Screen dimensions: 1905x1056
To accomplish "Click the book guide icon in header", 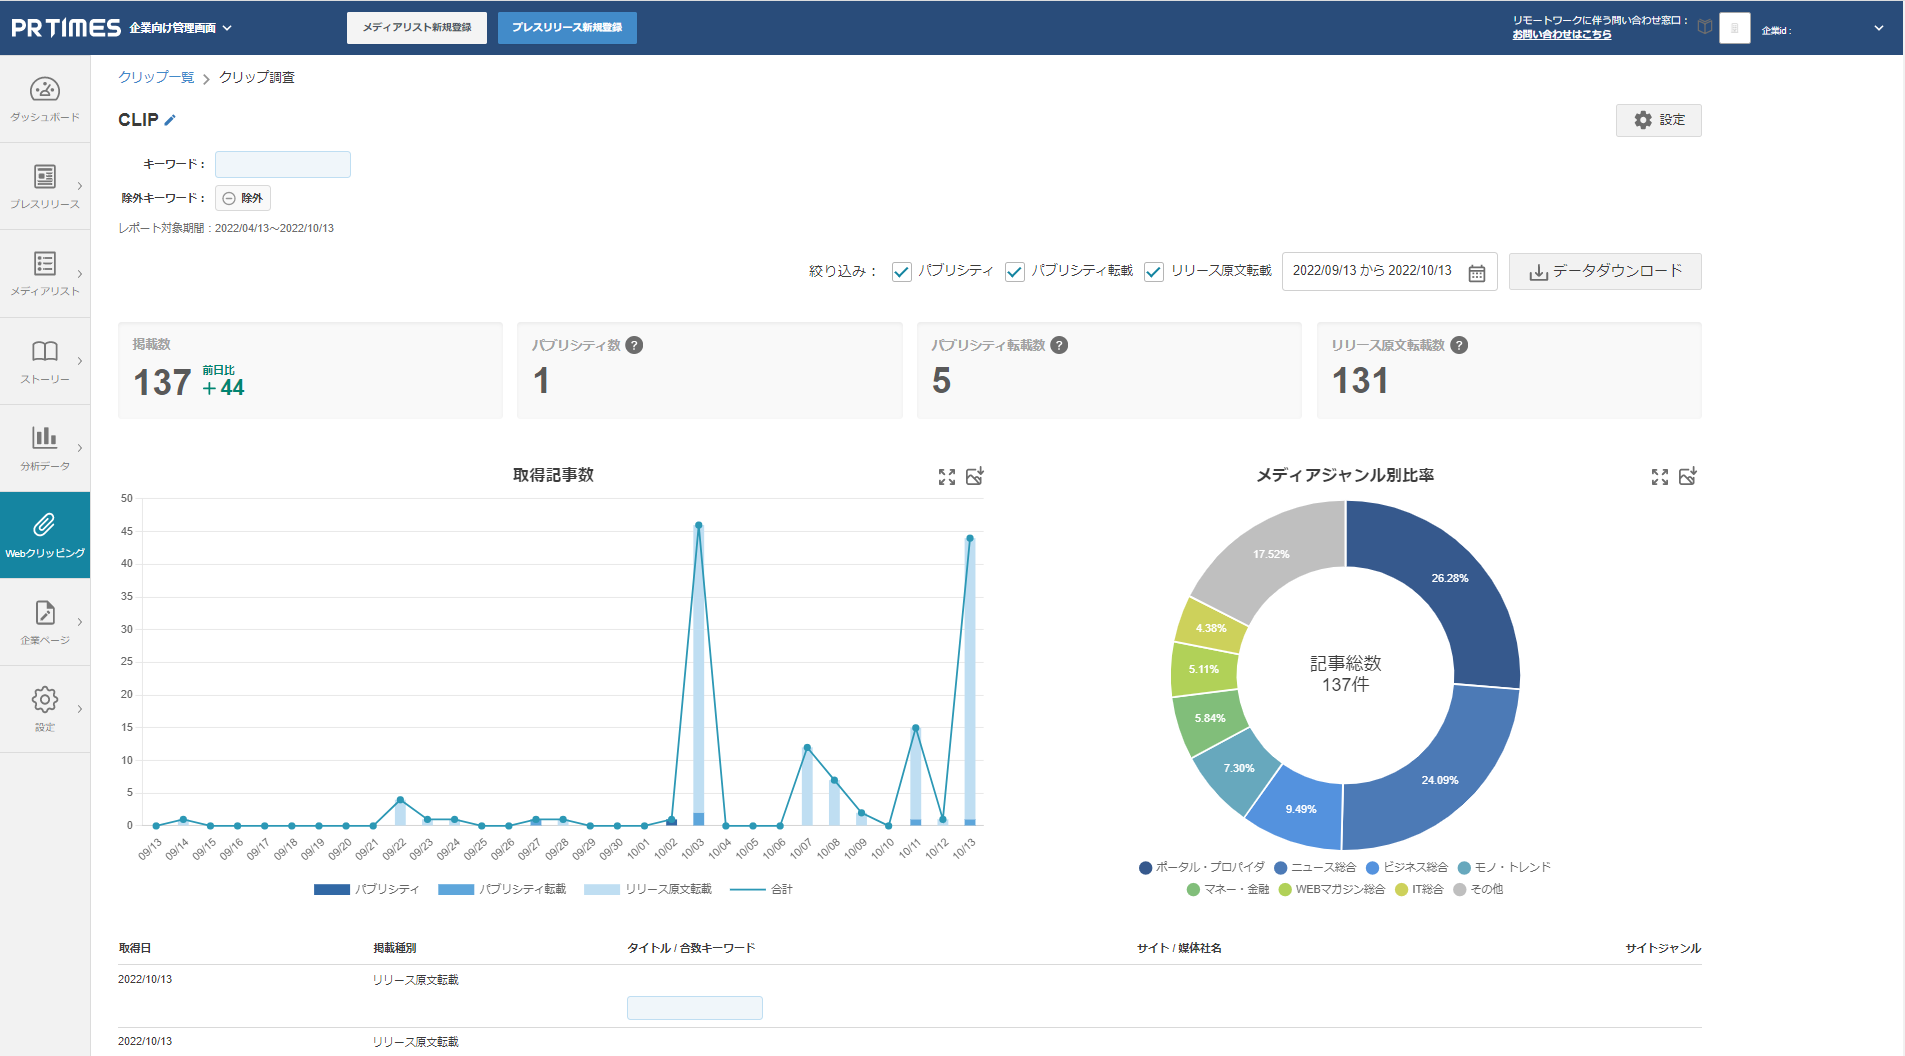I will 1705,27.
